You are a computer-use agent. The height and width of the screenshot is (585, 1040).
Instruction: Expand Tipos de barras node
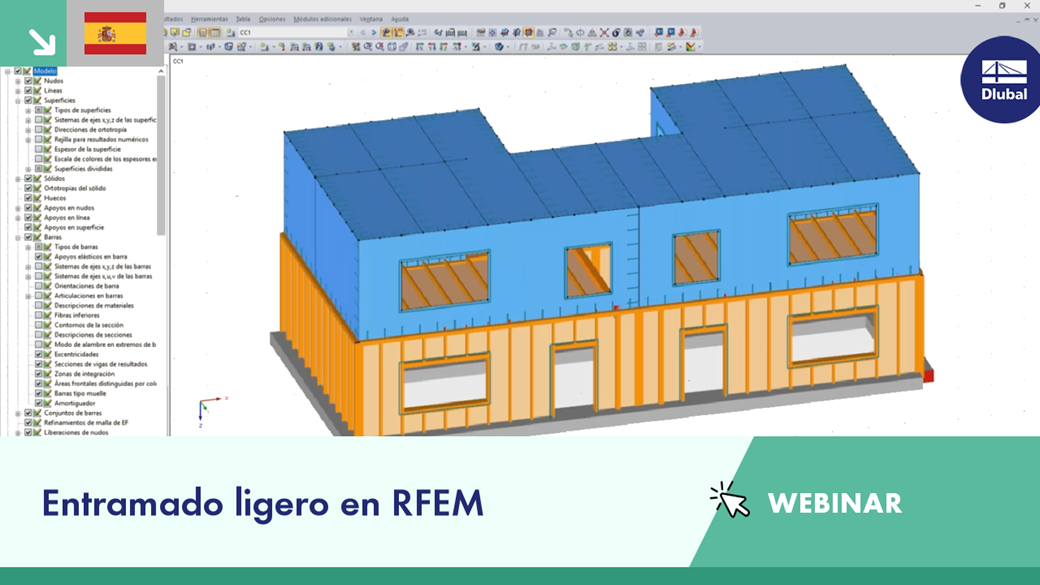[28, 247]
